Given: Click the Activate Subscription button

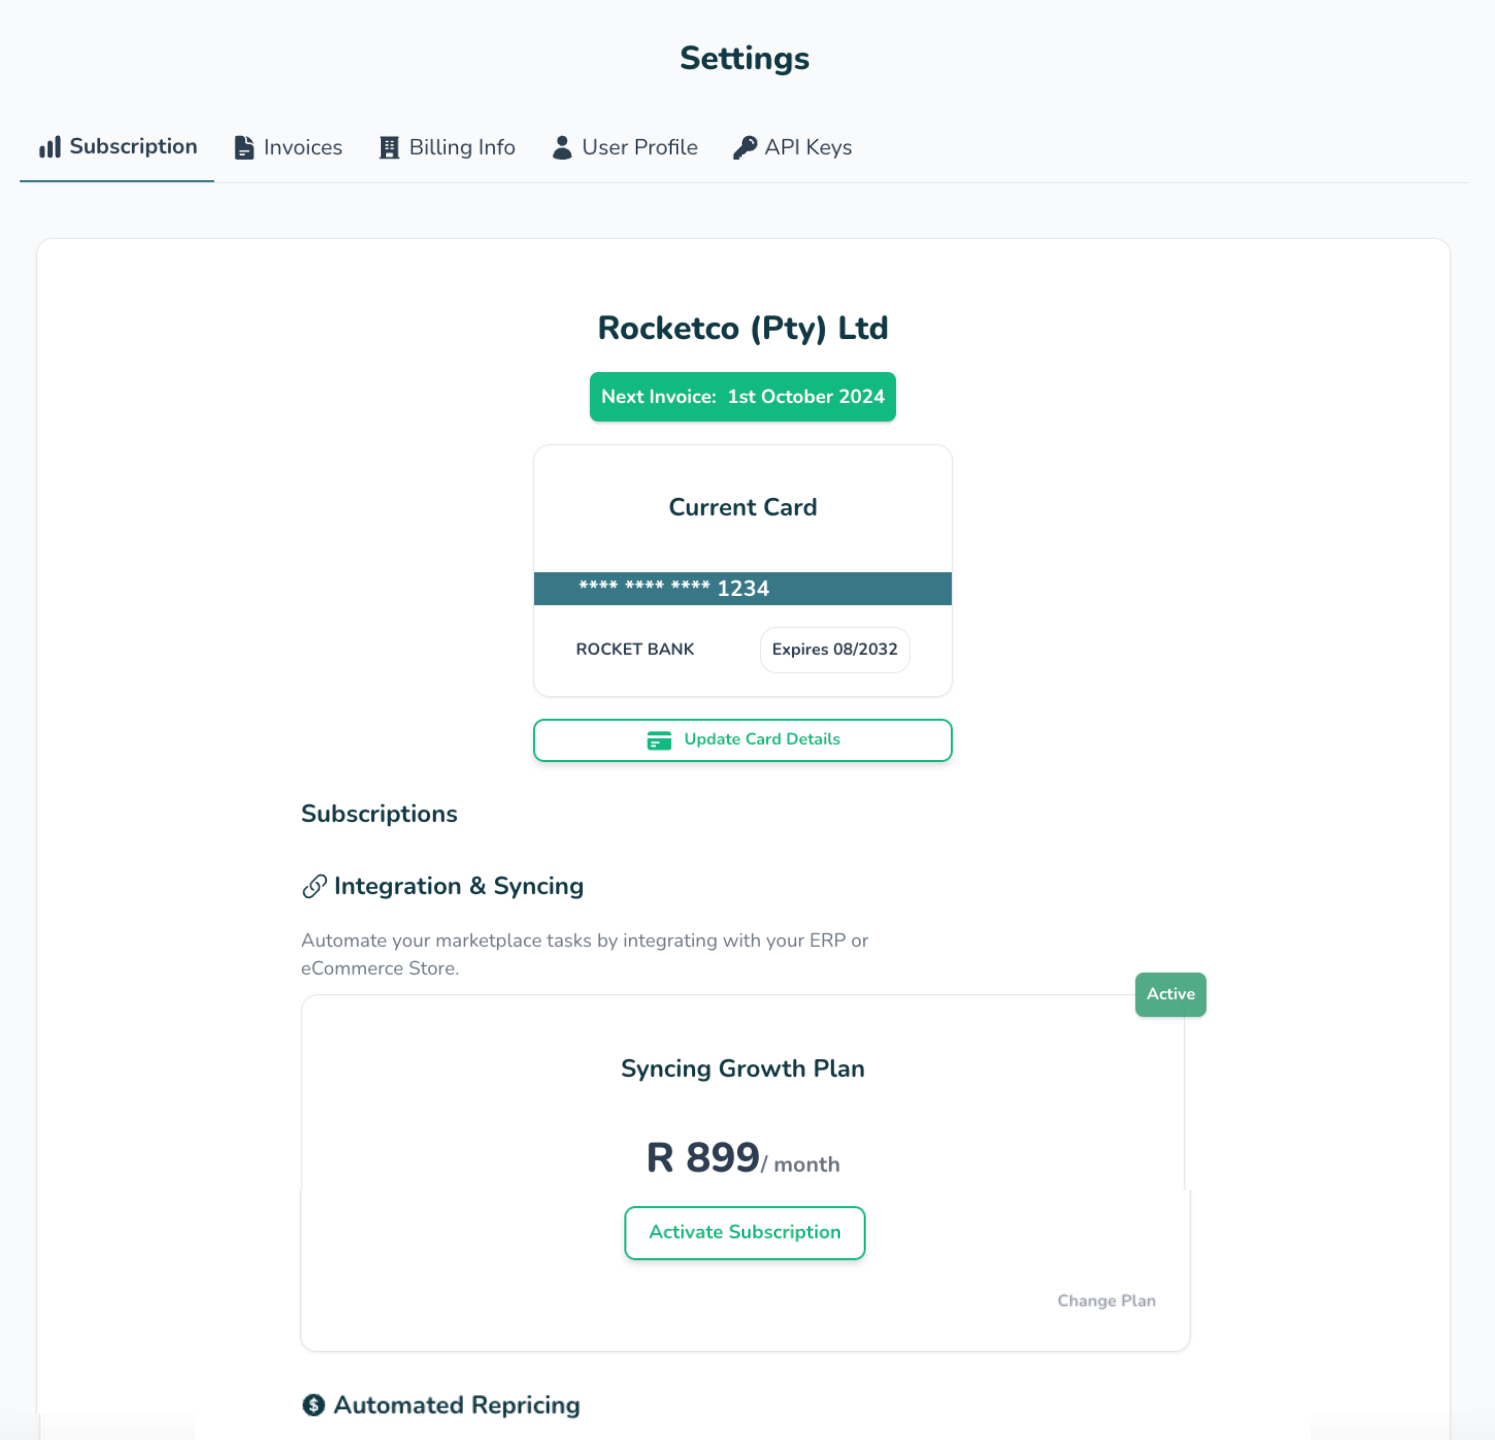Looking at the screenshot, I should [x=745, y=1232].
